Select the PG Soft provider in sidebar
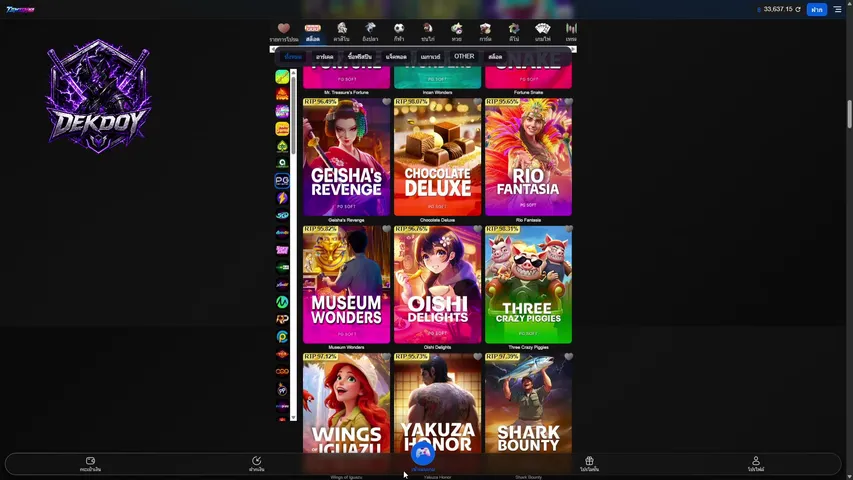Image resolution: width=853 pixels, height=480 pixels. pos(282,181)
